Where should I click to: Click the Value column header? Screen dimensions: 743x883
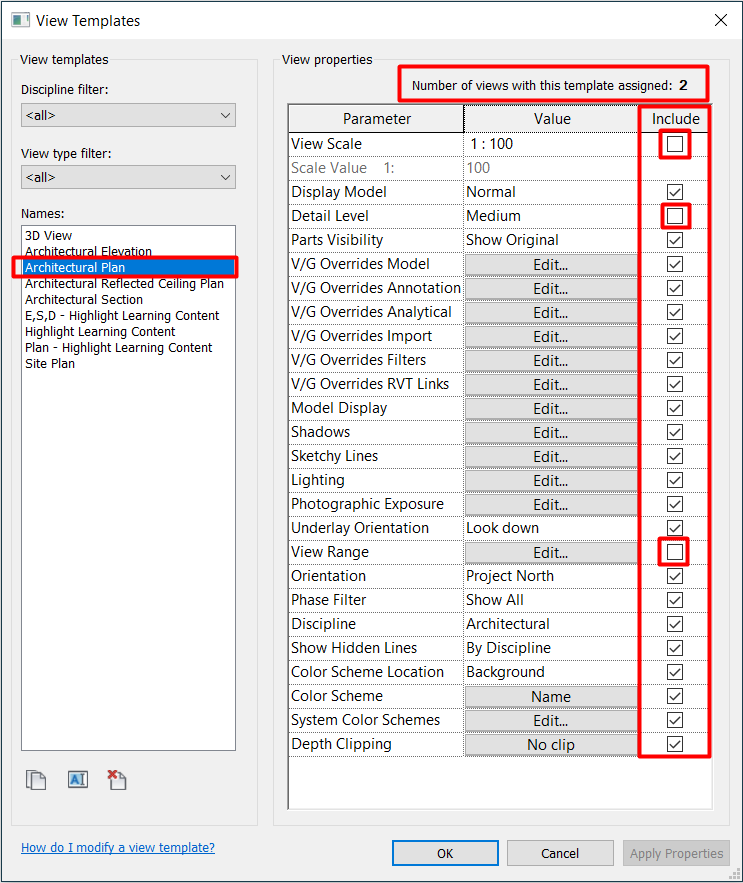pyautogui.click(x=552, y=119)
